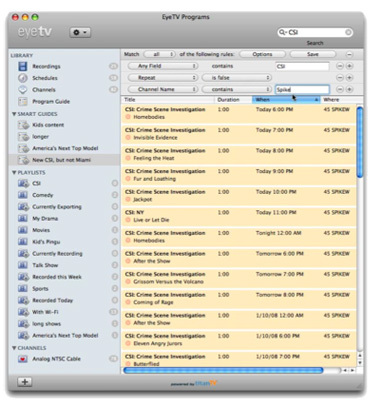Collapse the SMART GUIDES section

[x=14, y=114]
